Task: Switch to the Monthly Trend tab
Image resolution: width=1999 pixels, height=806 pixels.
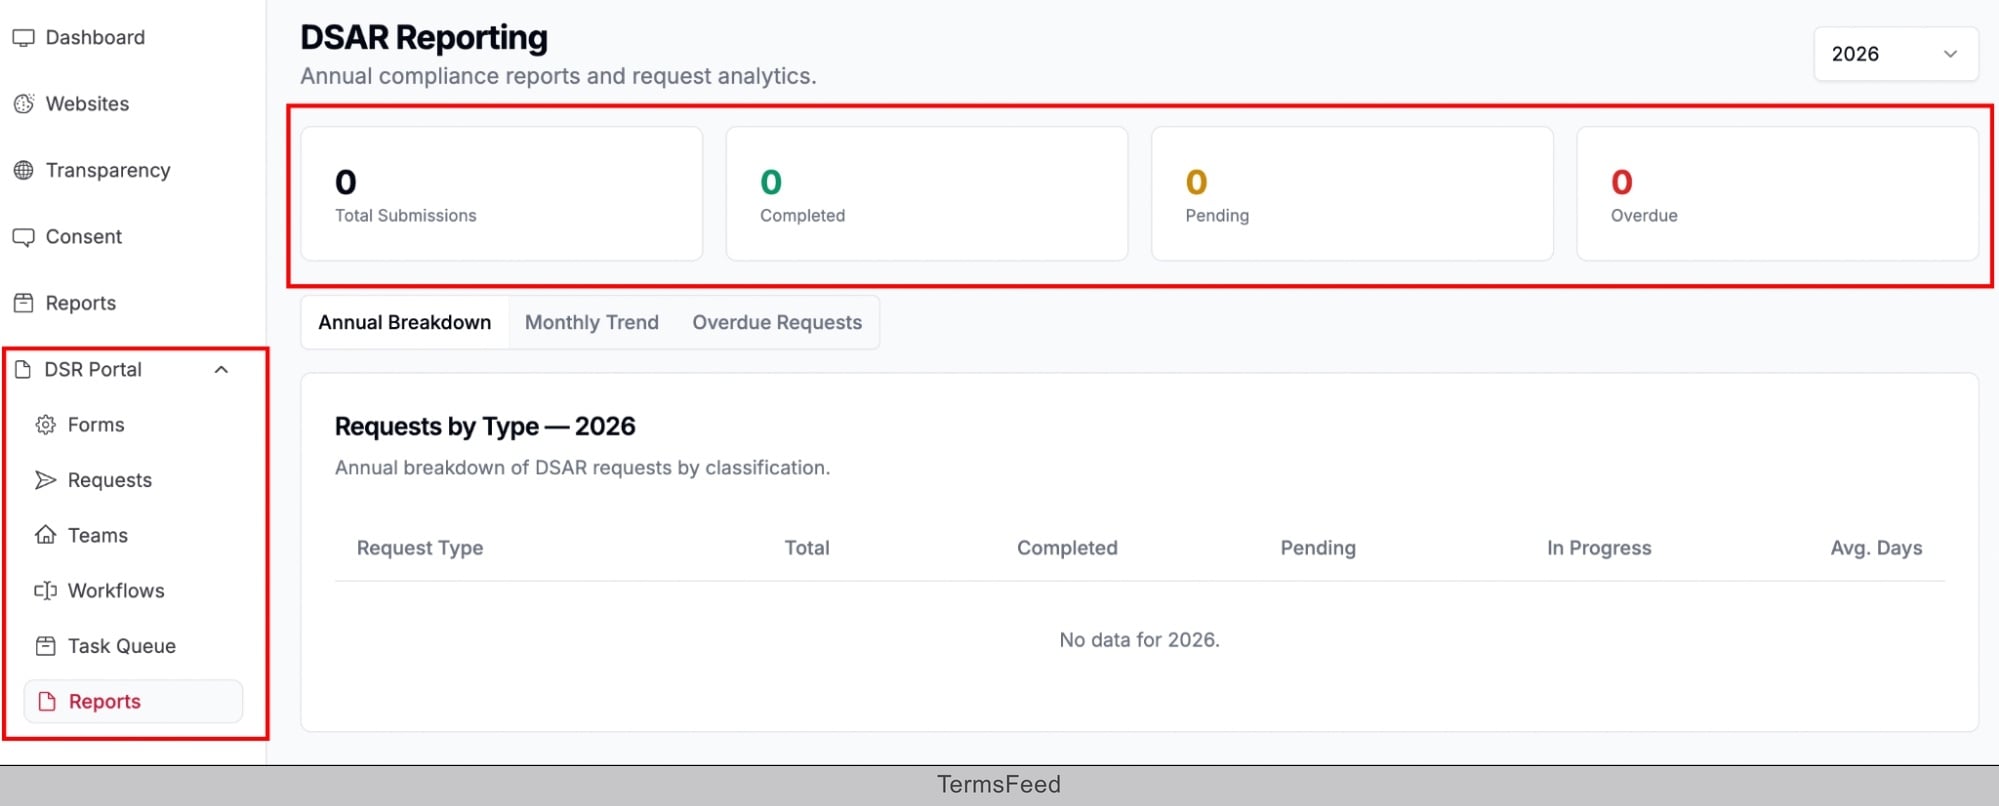Action: point(592,323)
